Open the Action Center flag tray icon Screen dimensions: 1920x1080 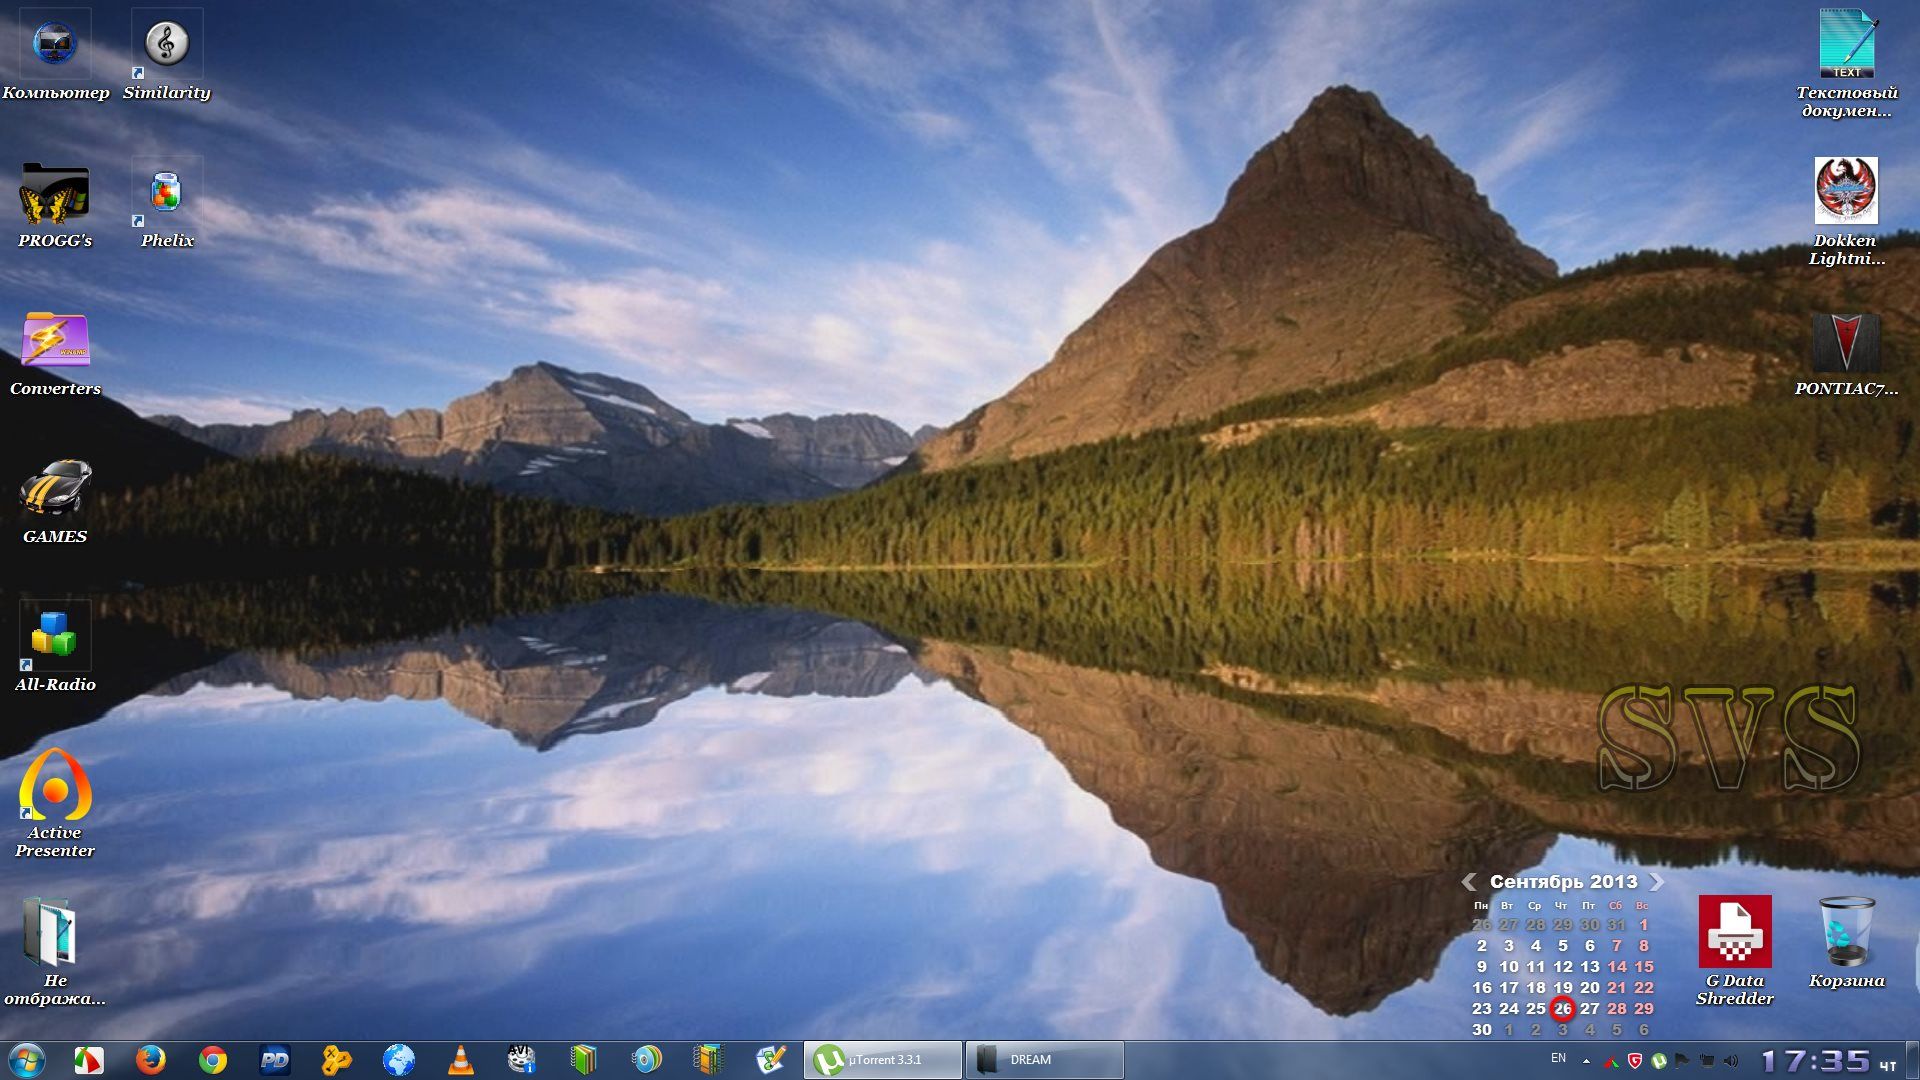click(1683, 1060)
